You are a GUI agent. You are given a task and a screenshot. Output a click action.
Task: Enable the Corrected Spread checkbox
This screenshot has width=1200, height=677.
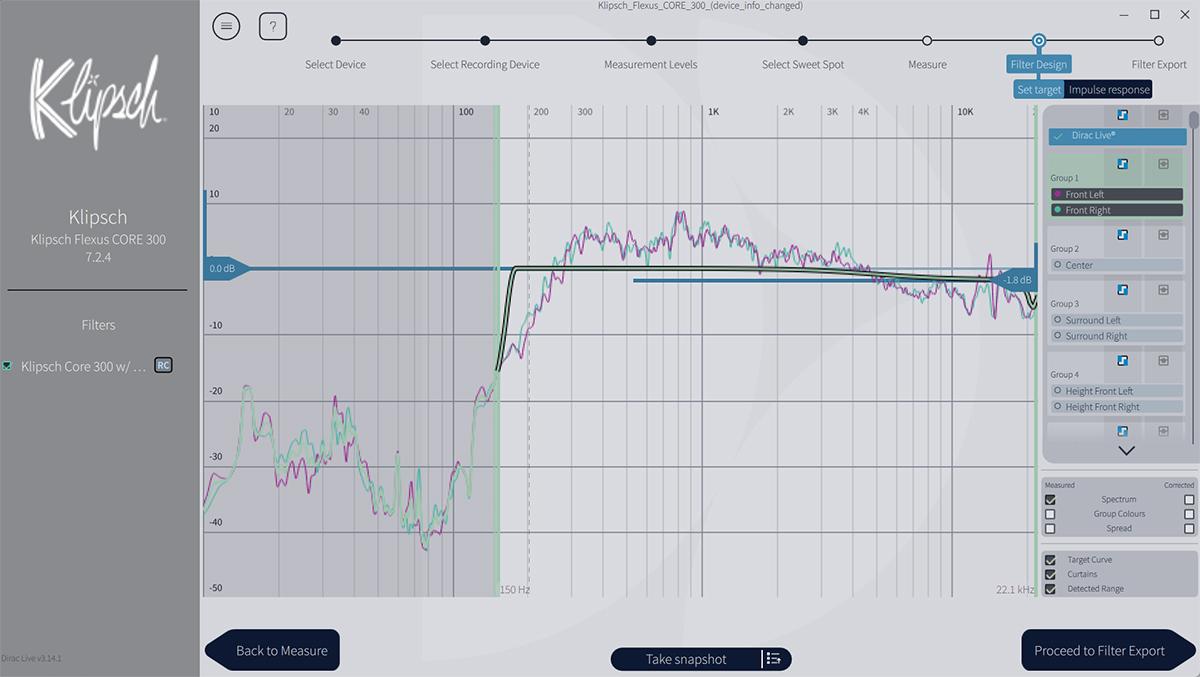[x=1189, y=528]
